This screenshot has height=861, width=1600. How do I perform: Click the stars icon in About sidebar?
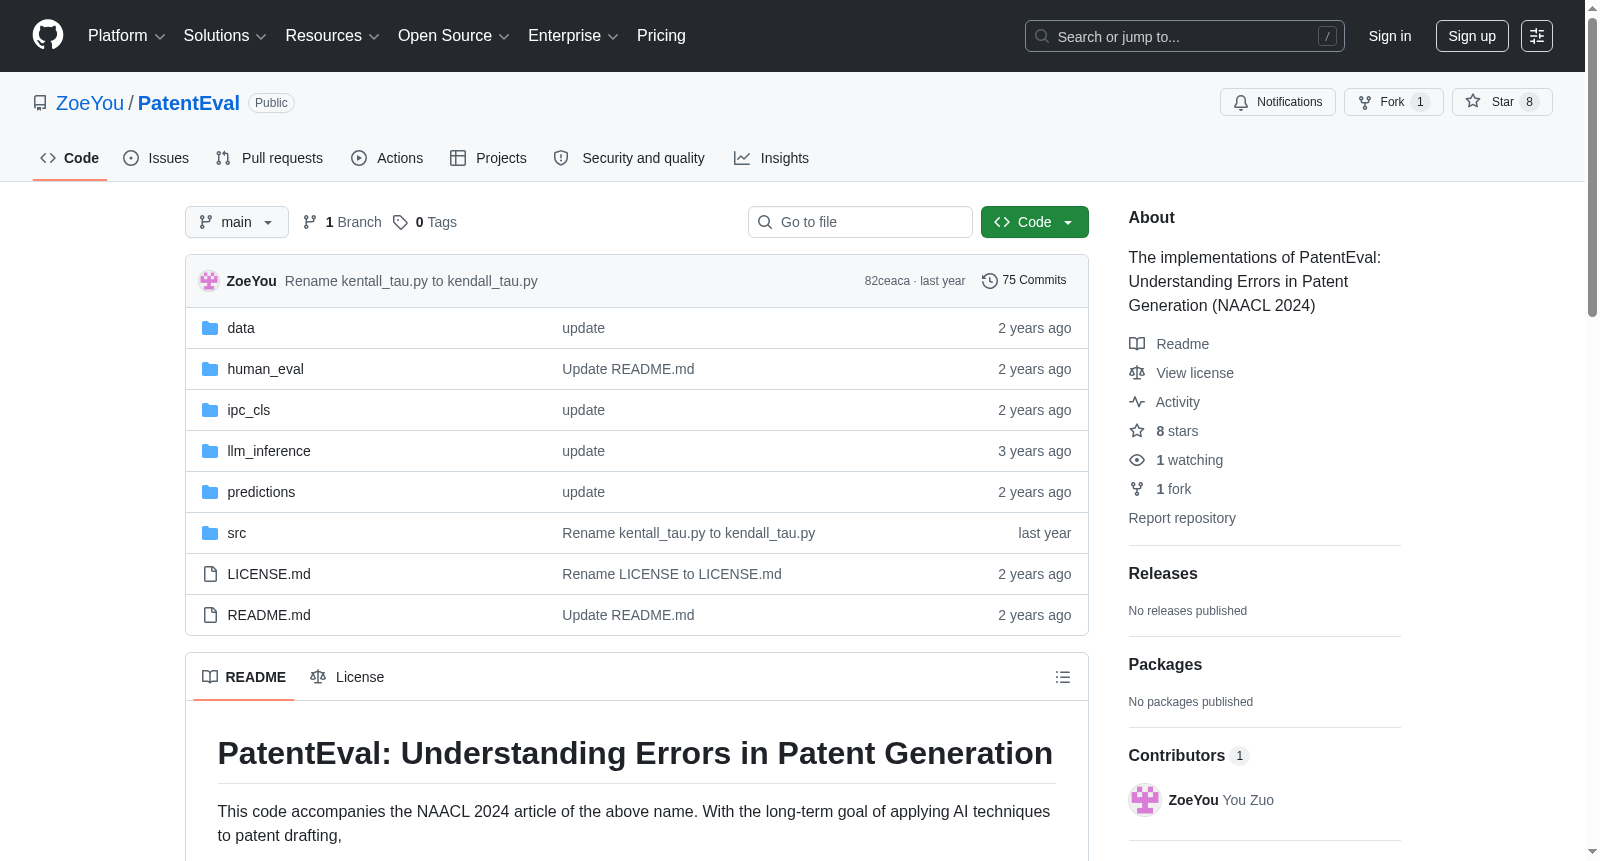pos(1137,431)
